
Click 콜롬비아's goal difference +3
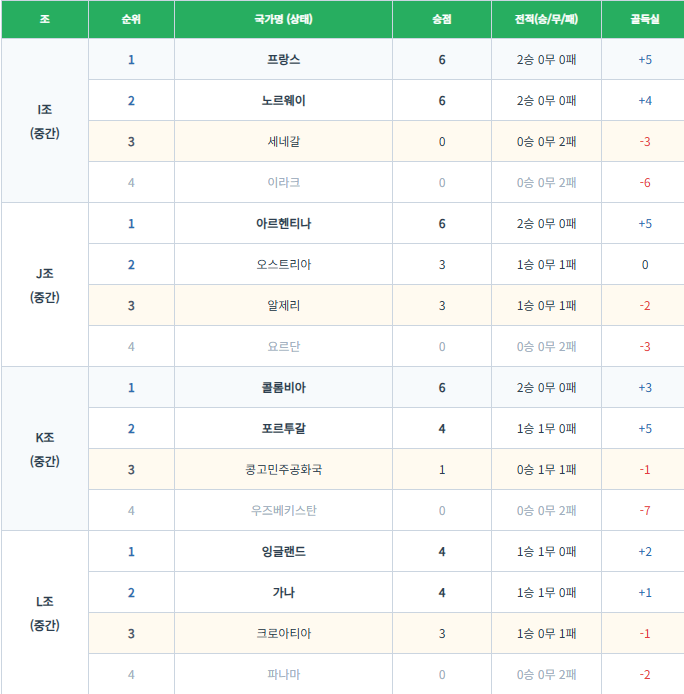point(645,388)
